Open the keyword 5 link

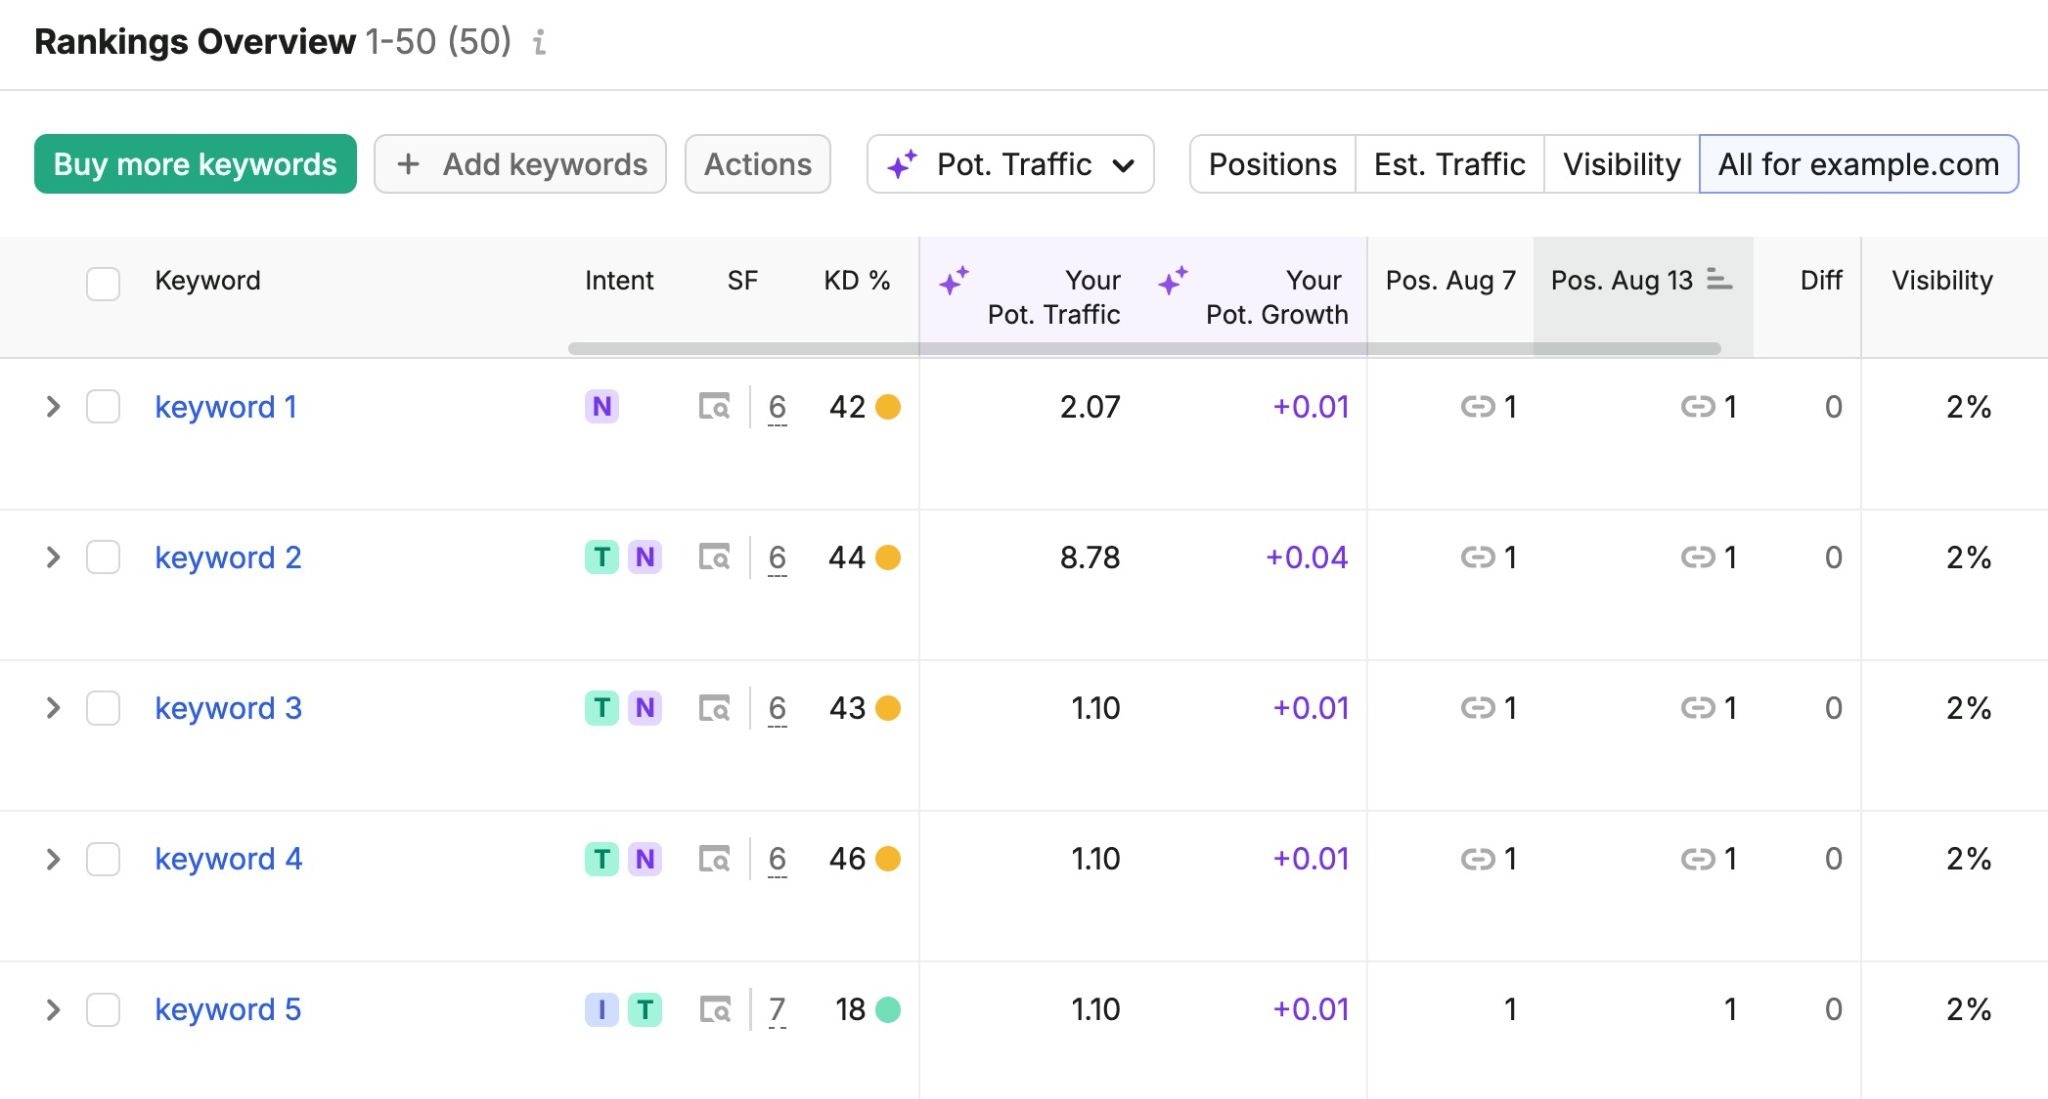(x=228, y=1010)
